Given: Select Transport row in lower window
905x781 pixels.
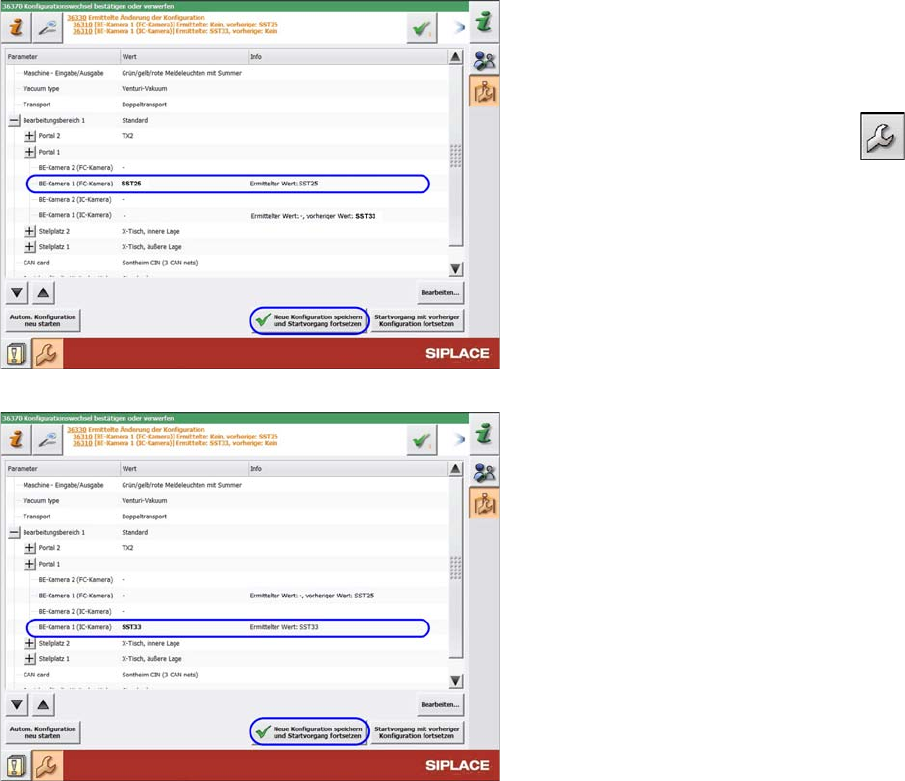Looking at the screenshot, I should [227, 517].
